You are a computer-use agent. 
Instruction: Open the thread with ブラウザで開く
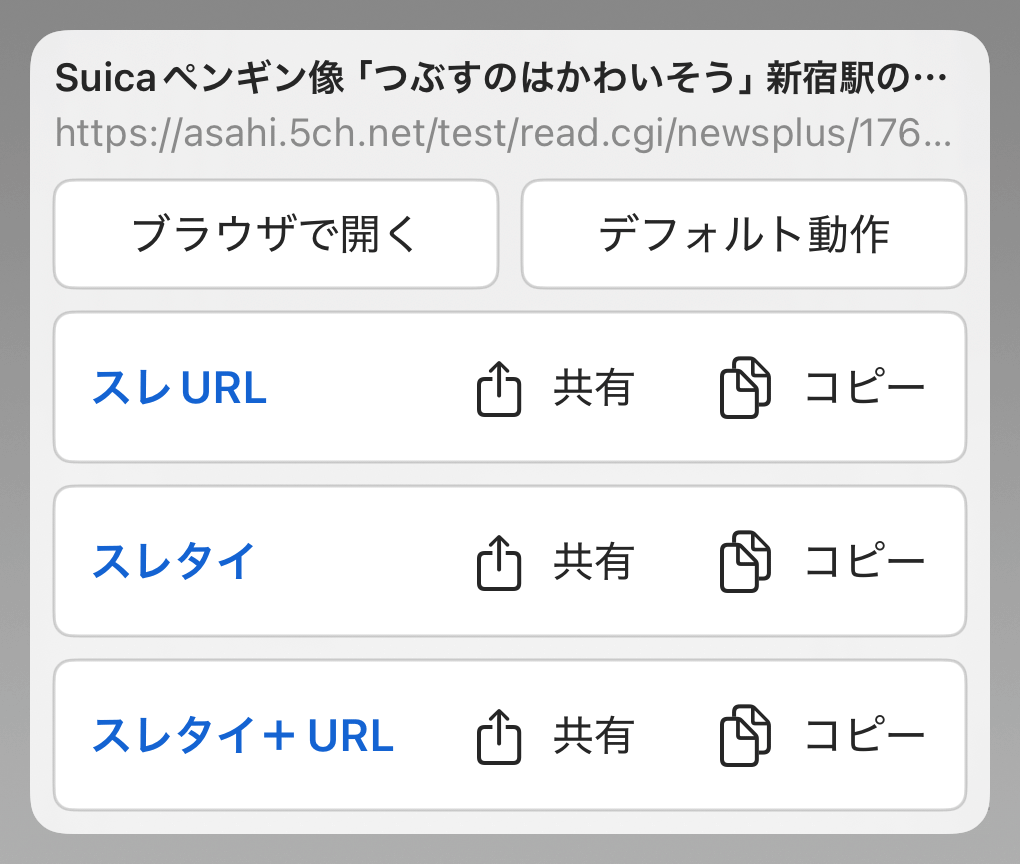coord(275,234)
